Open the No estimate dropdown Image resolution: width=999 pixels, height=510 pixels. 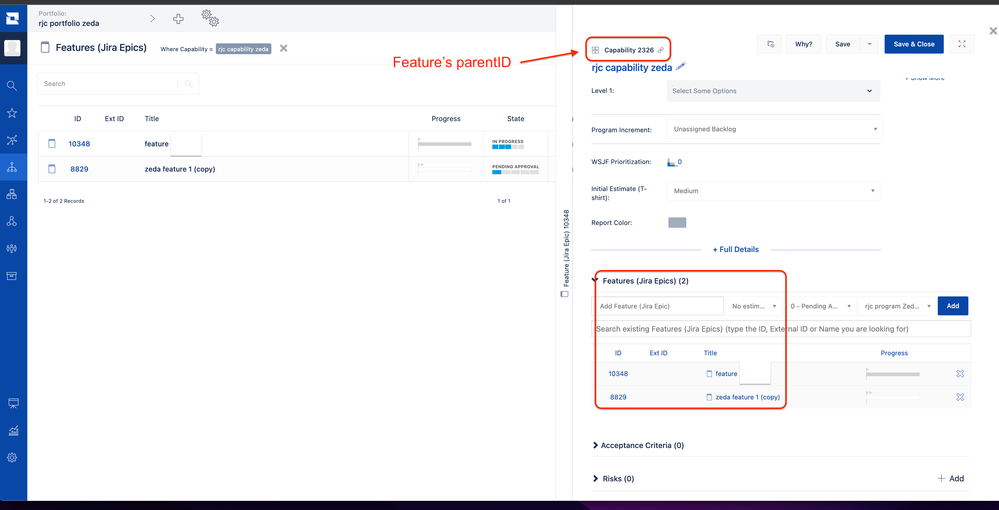click(754, 306)
